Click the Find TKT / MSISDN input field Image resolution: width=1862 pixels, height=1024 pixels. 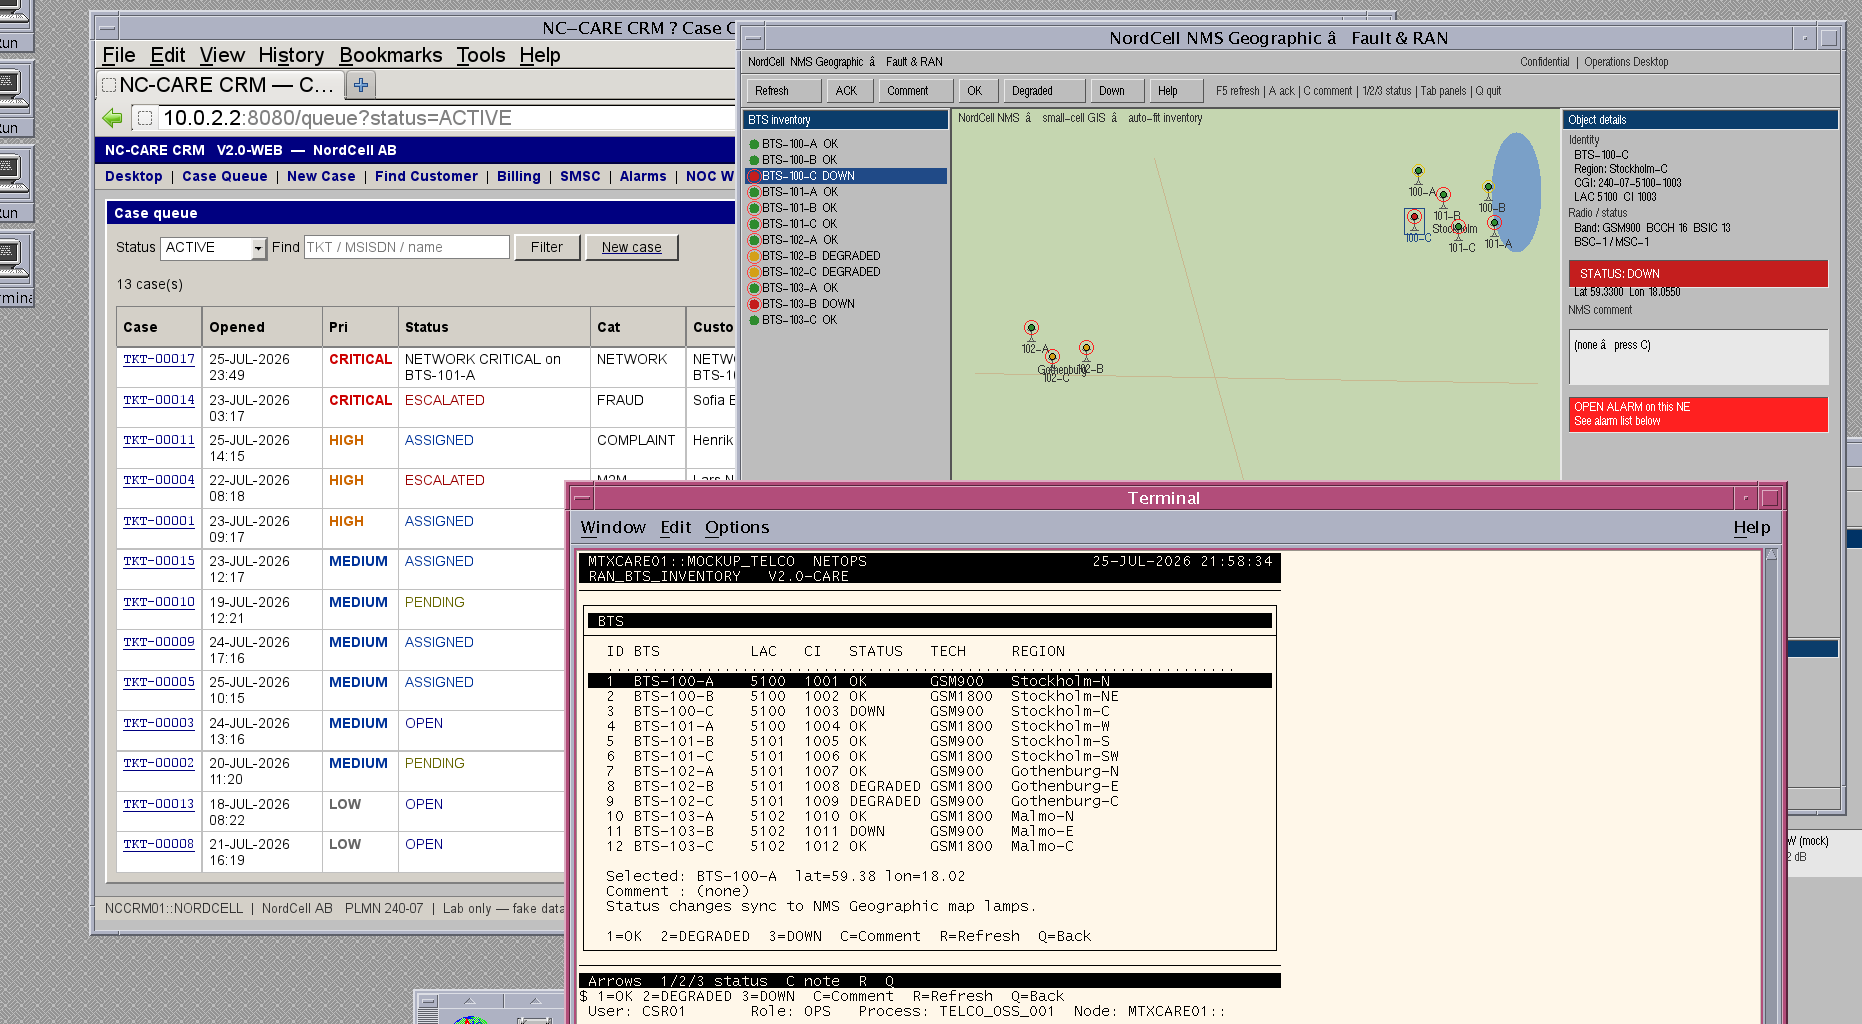click(x=406, y=247)
